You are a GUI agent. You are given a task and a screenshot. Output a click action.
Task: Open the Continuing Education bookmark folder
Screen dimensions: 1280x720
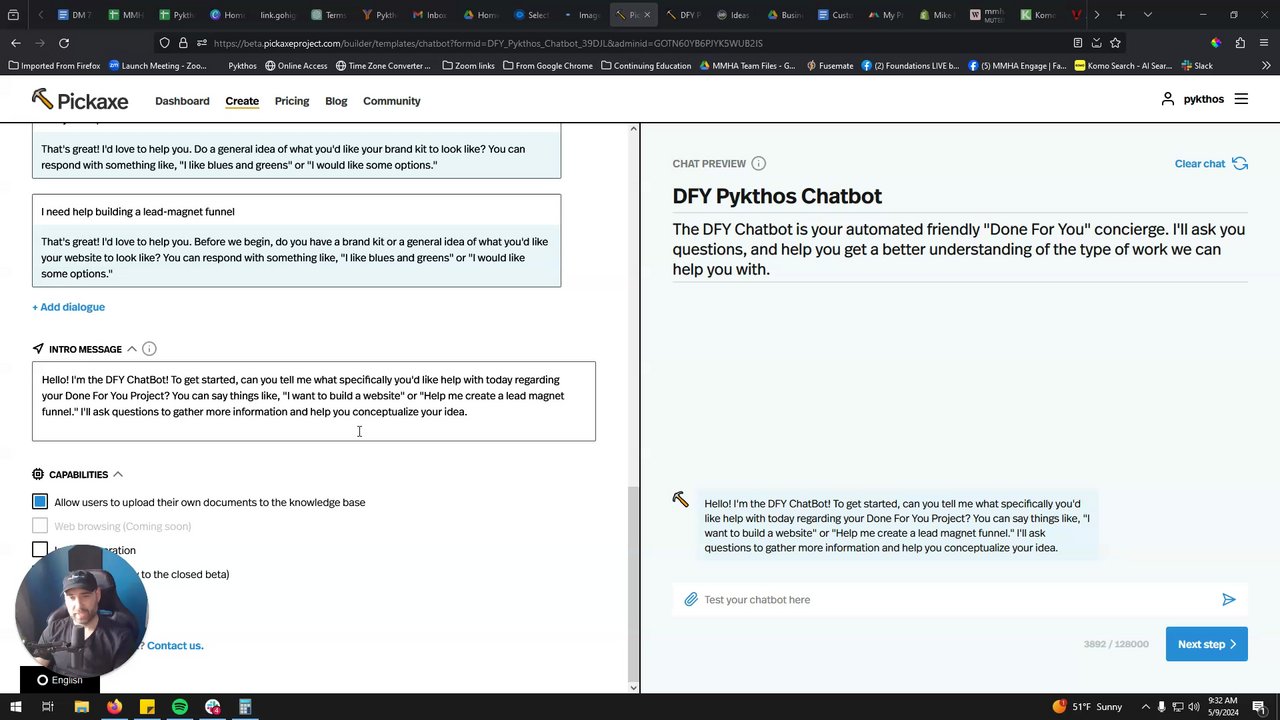[646, 66]
